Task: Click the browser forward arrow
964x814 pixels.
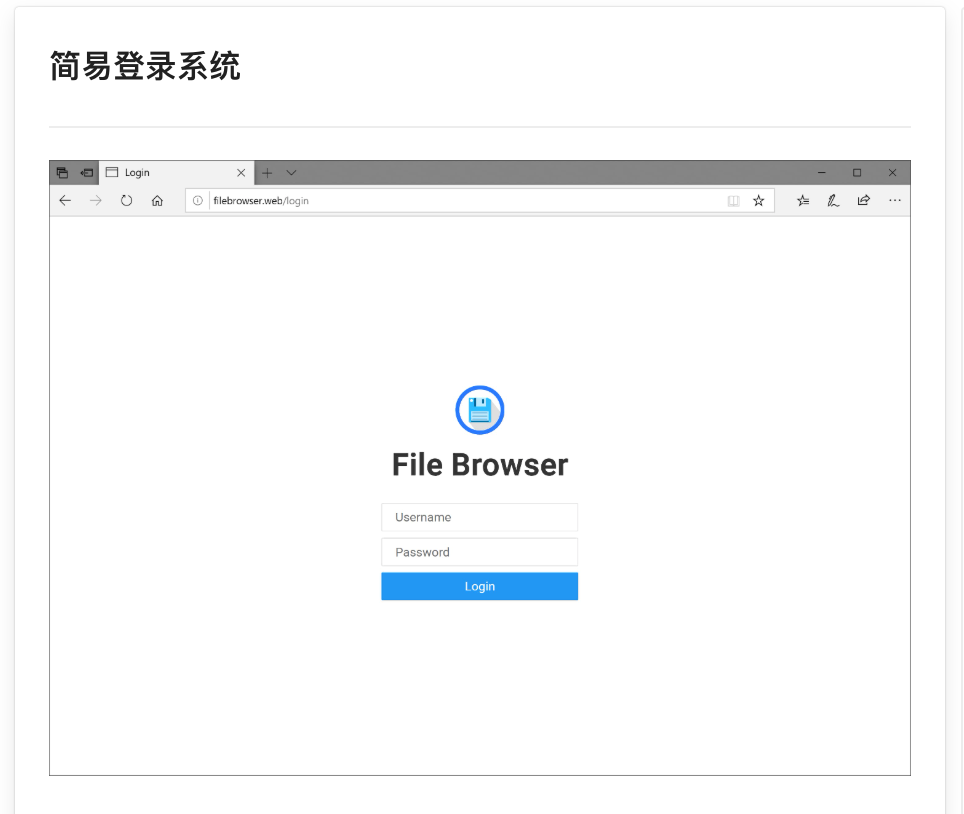Action: 96,201
